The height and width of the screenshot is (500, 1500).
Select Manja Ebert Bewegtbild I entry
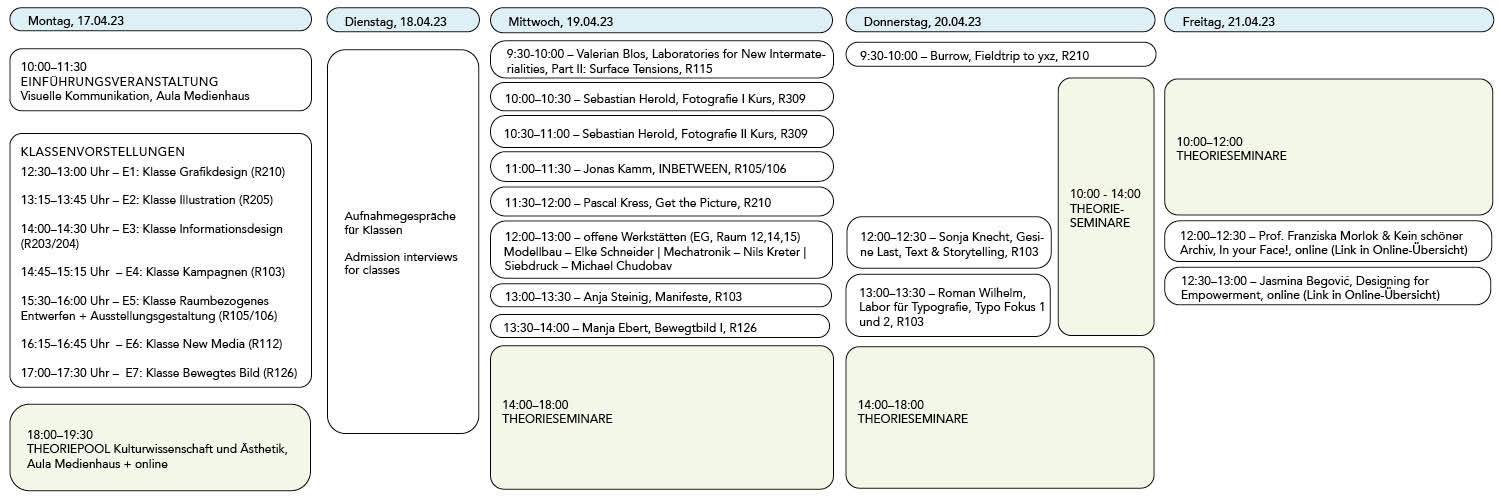(x=661, y=326)
